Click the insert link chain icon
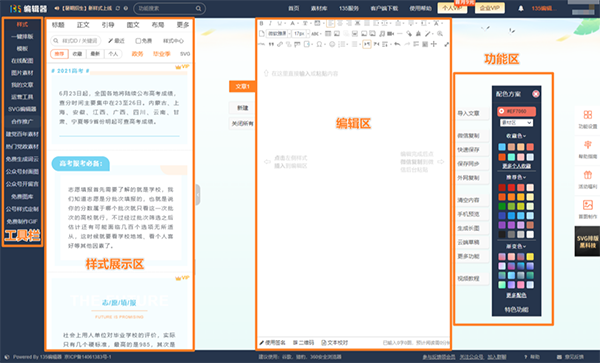 tap(280, 44)
